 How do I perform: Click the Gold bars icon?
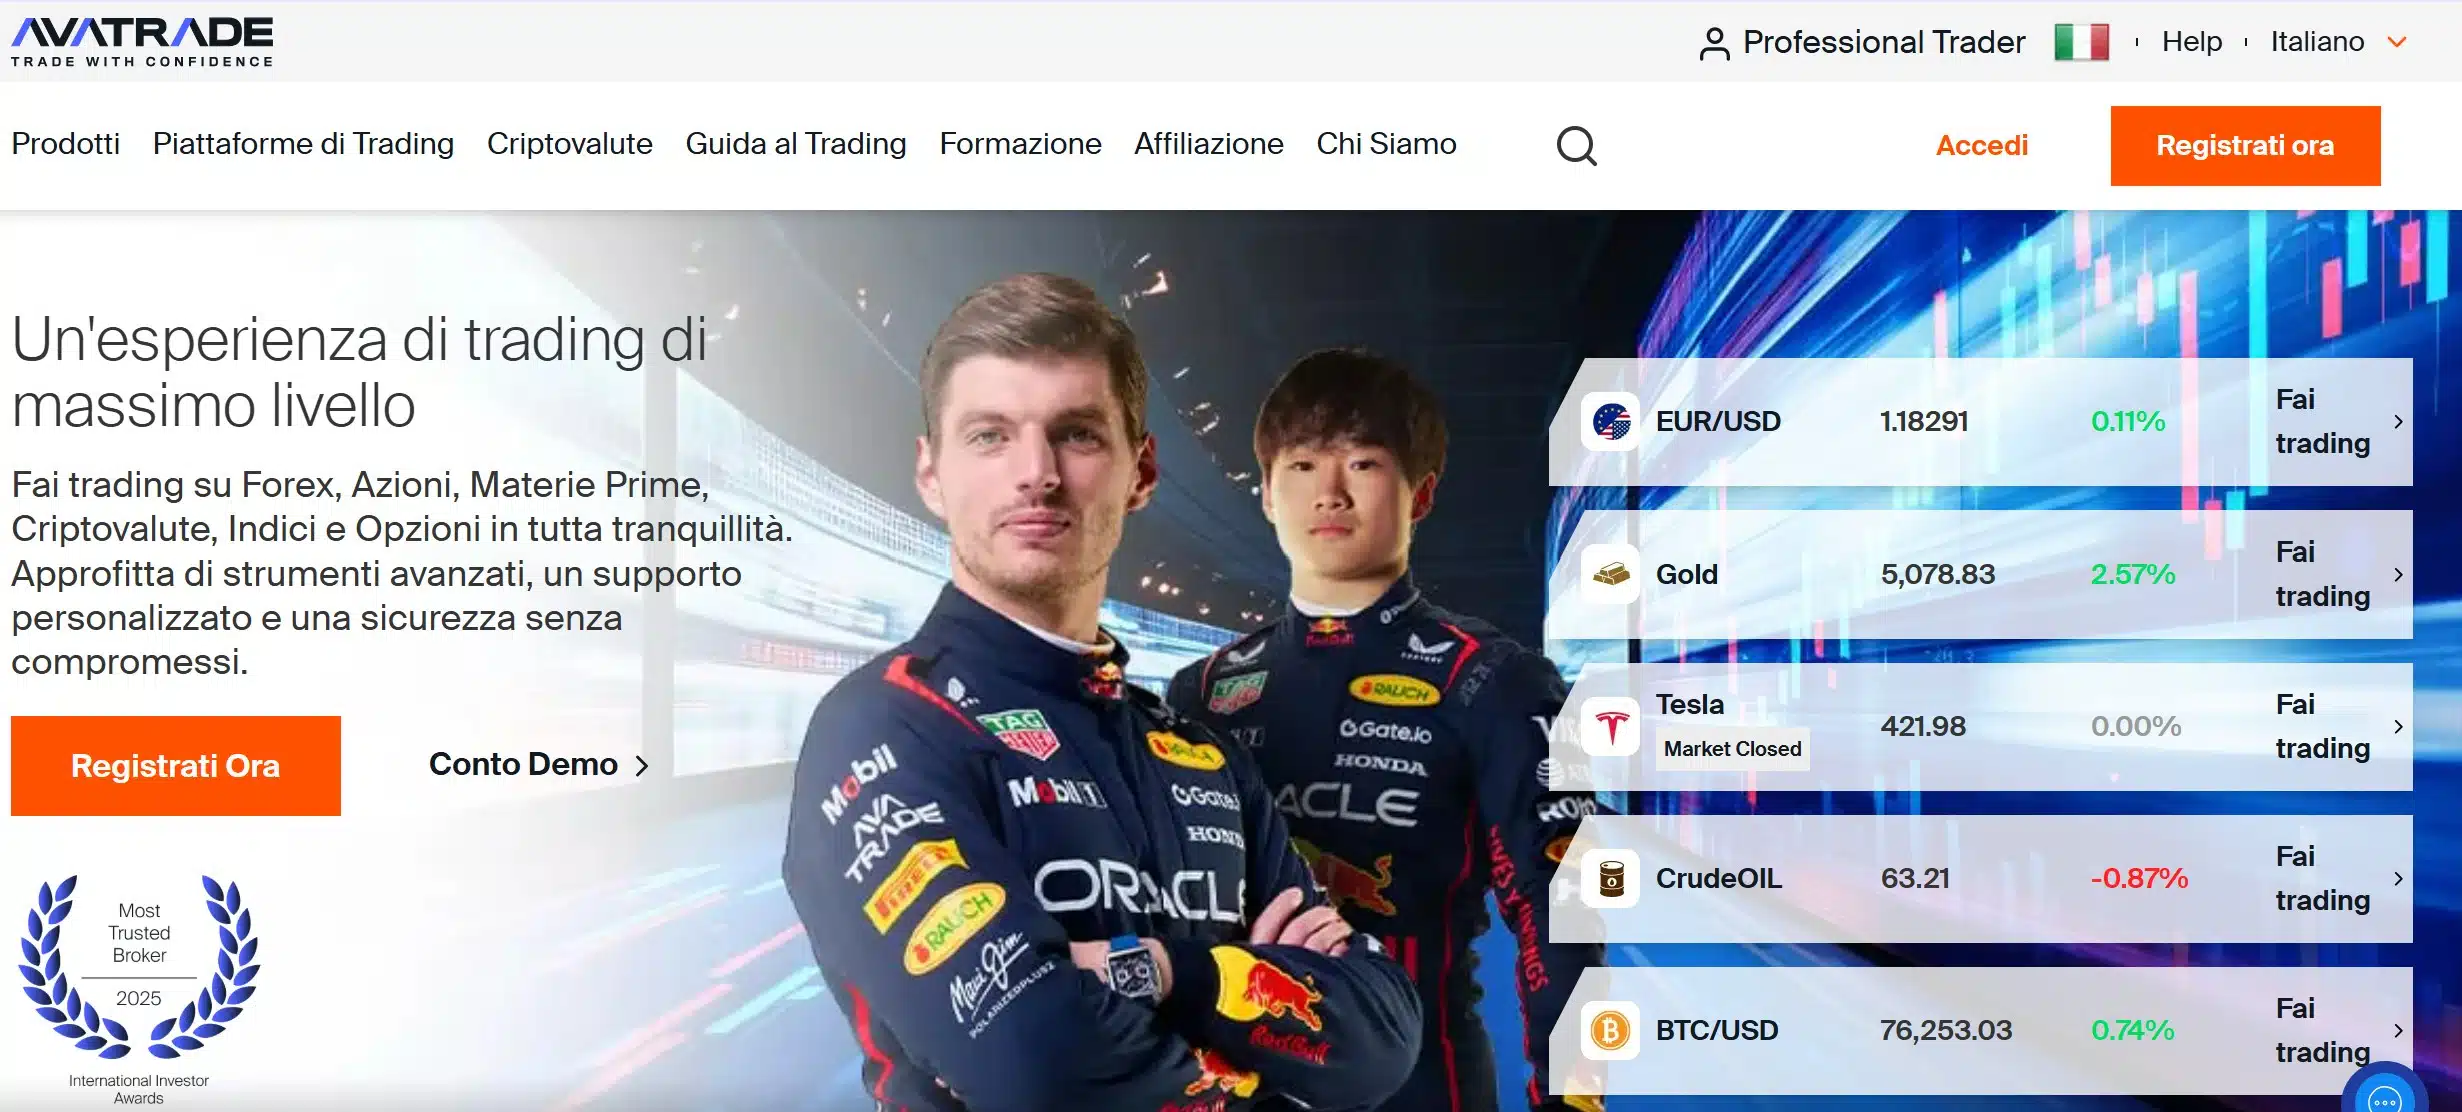(1611, 575)
